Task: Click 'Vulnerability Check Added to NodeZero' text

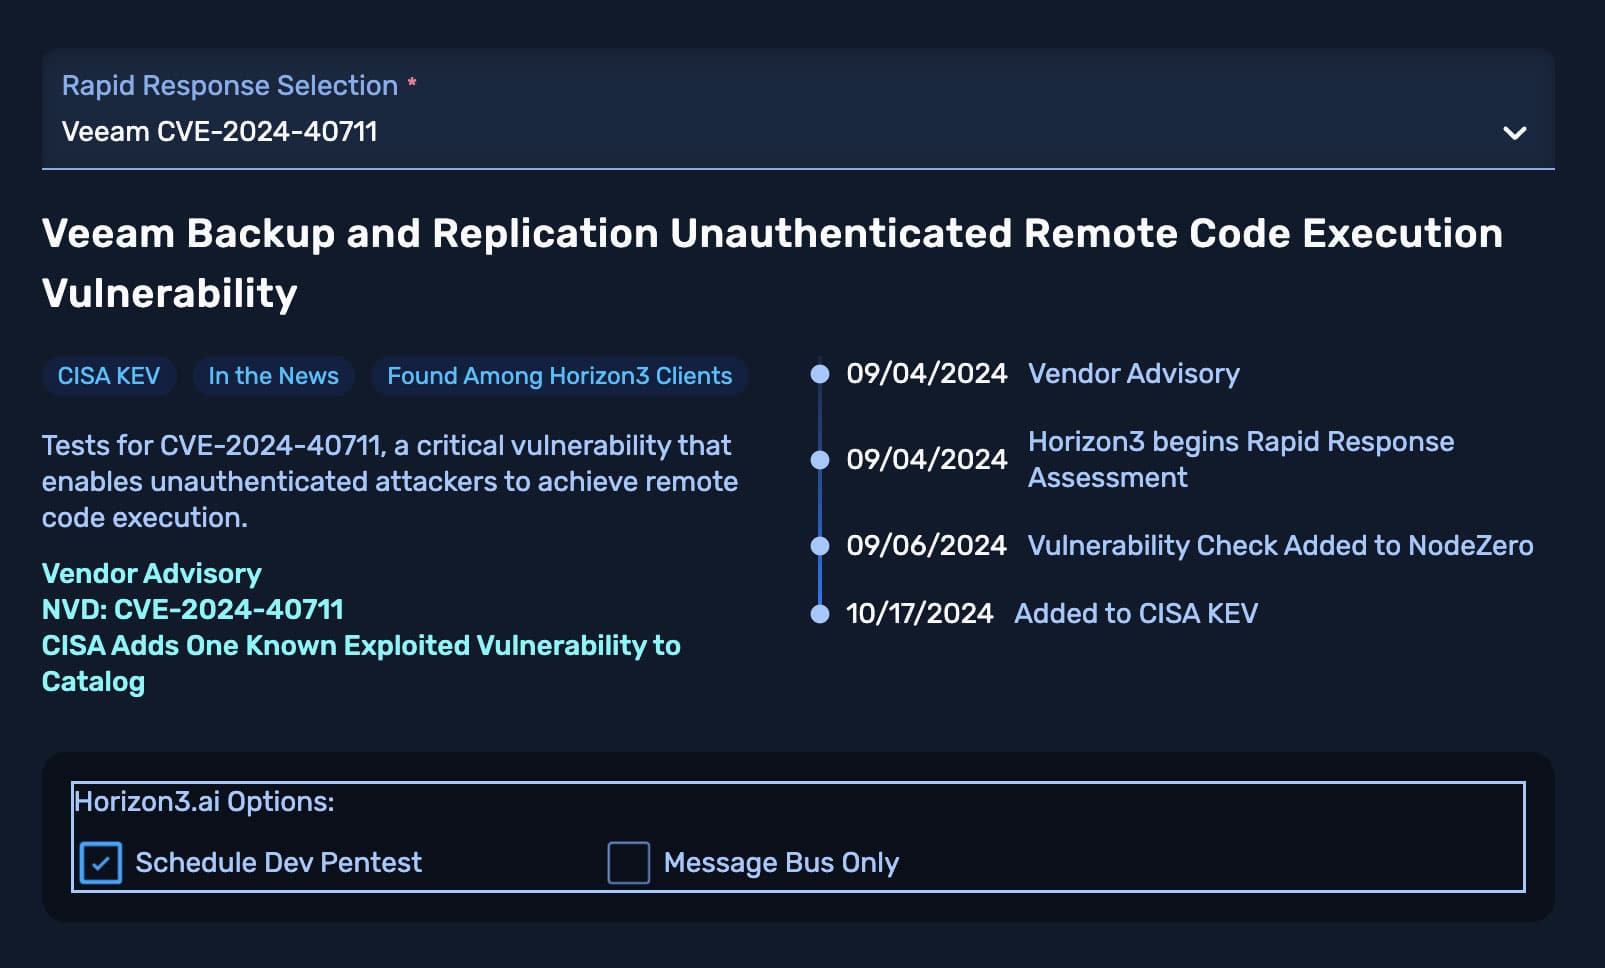Action: pyautogui.click(x=1281, y=546)
